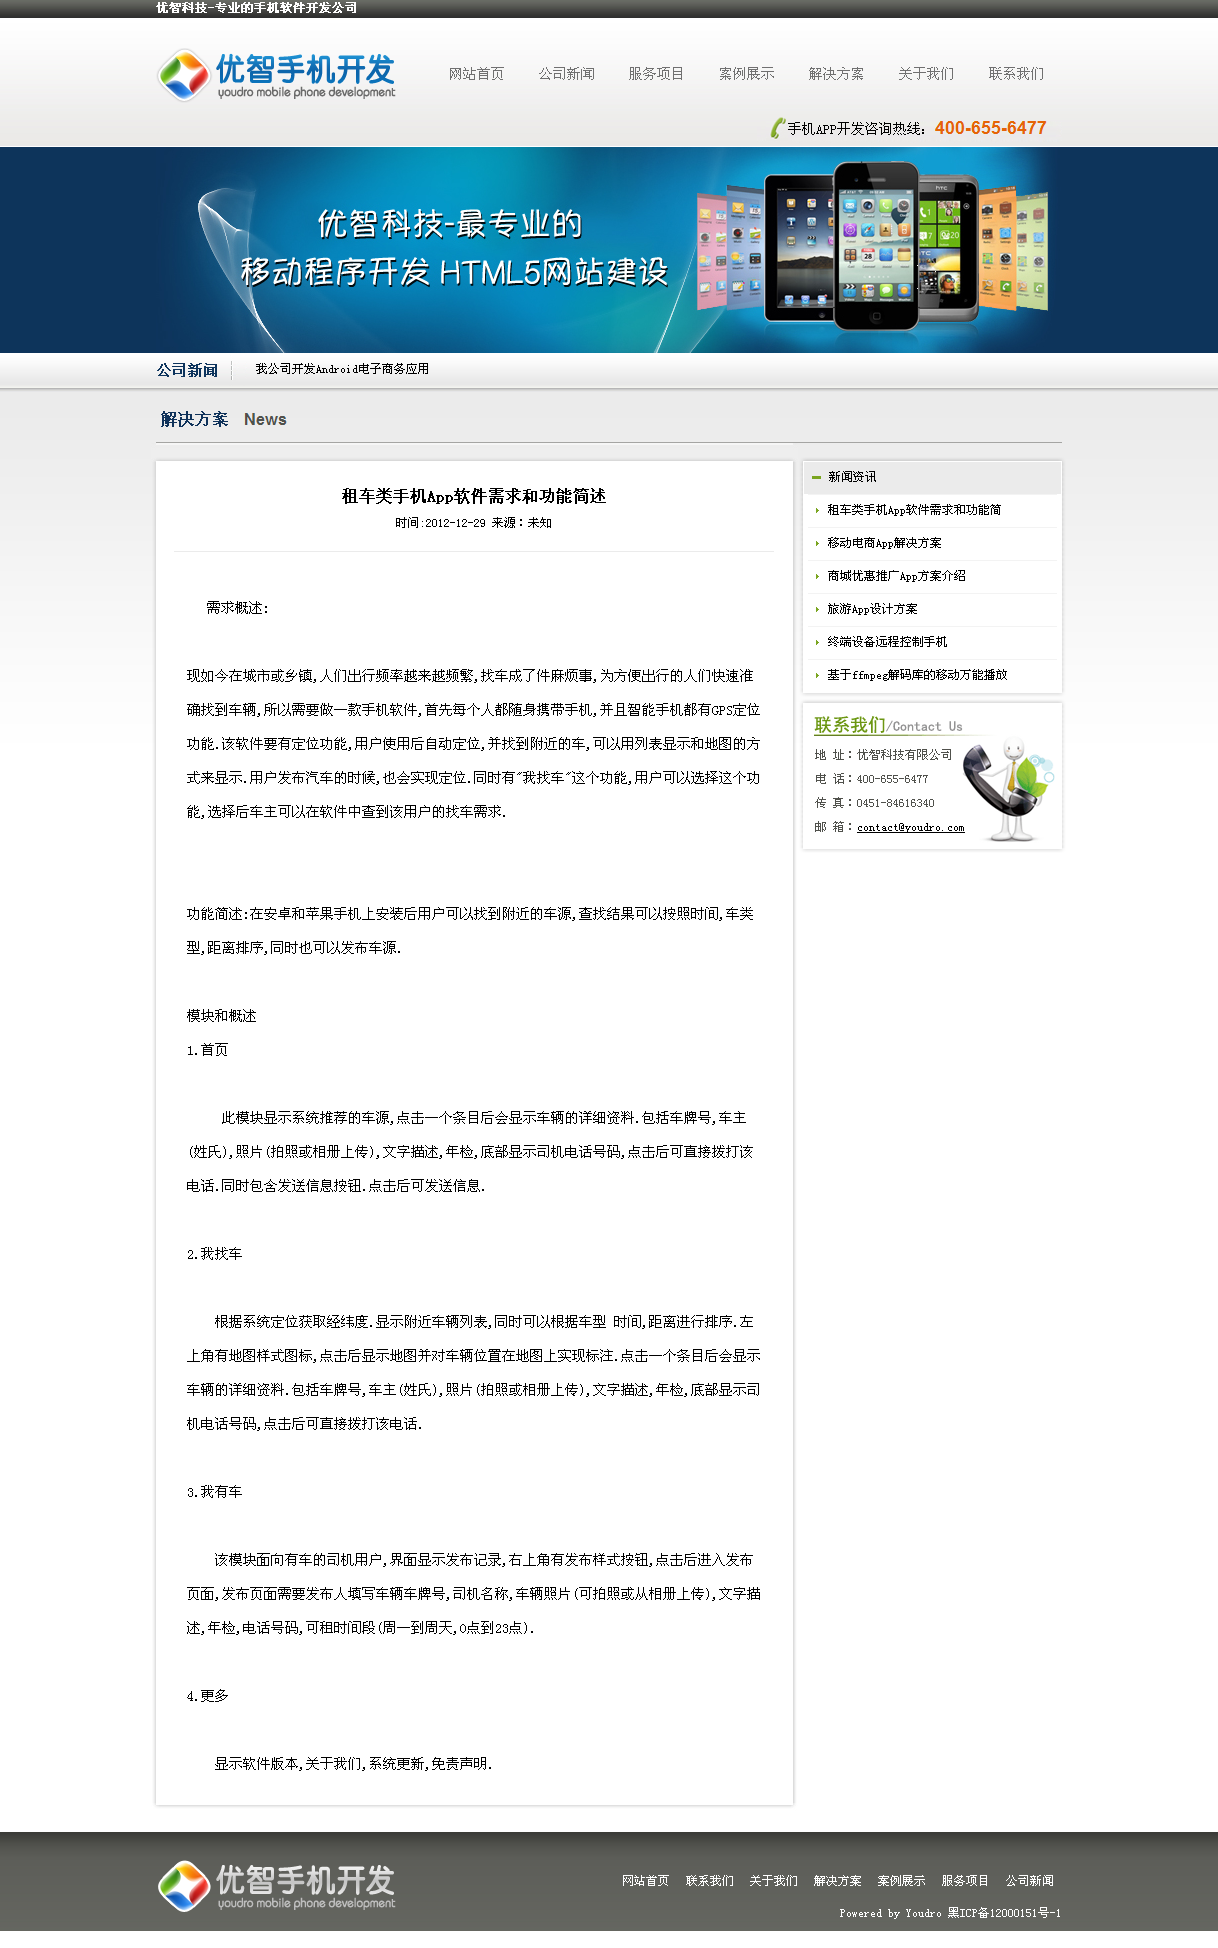
Task: Go to 服务项目 in the top menu
Action: tap(656, 74)
